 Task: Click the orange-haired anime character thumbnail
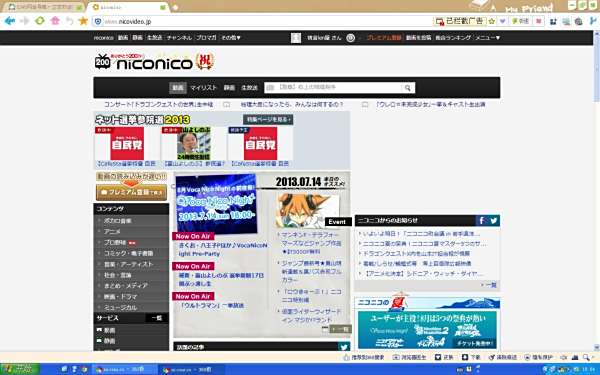click(x=308, y=210)
